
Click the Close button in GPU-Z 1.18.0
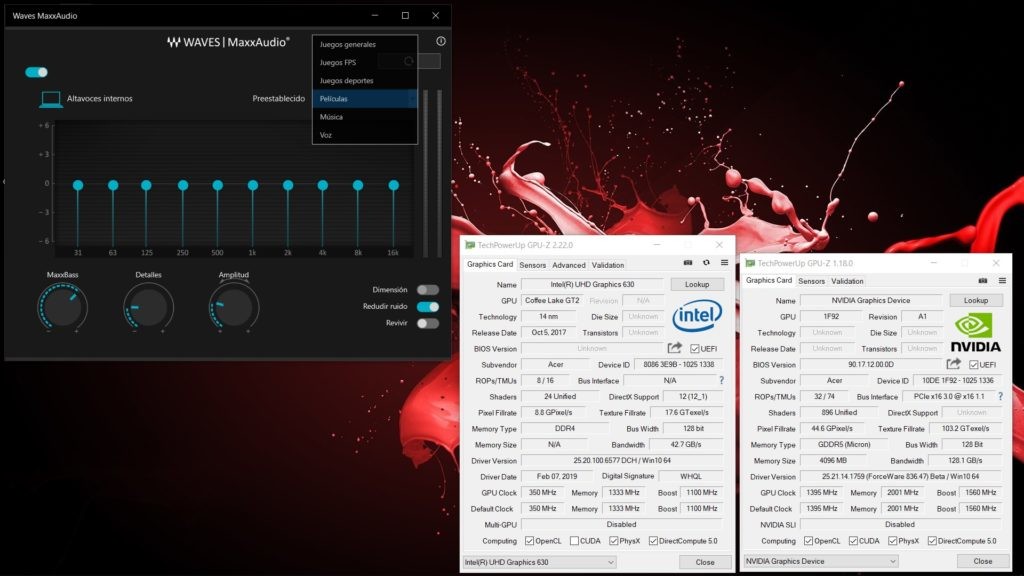(x=983, y=561)
